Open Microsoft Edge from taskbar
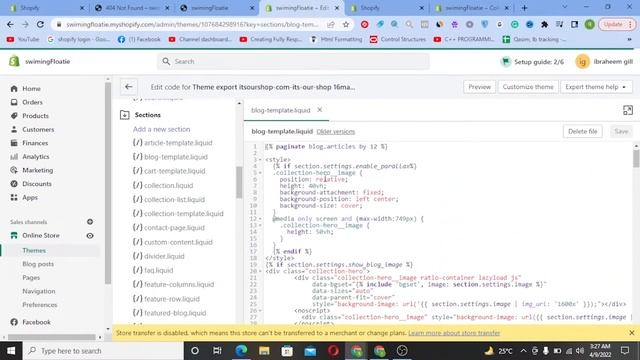 click(241, 351)
